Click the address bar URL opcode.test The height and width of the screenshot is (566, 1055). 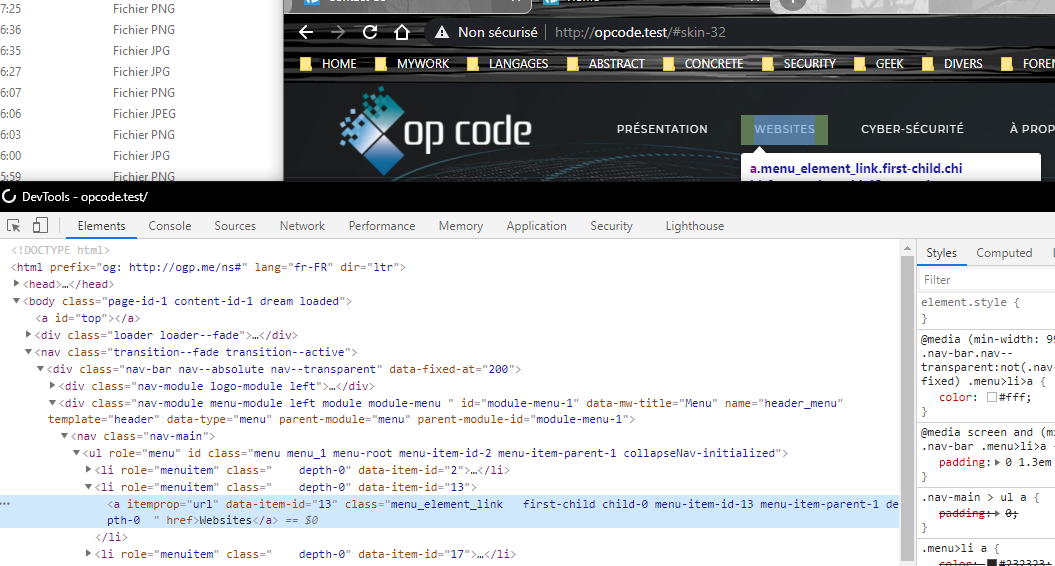(x=640, y=32)
